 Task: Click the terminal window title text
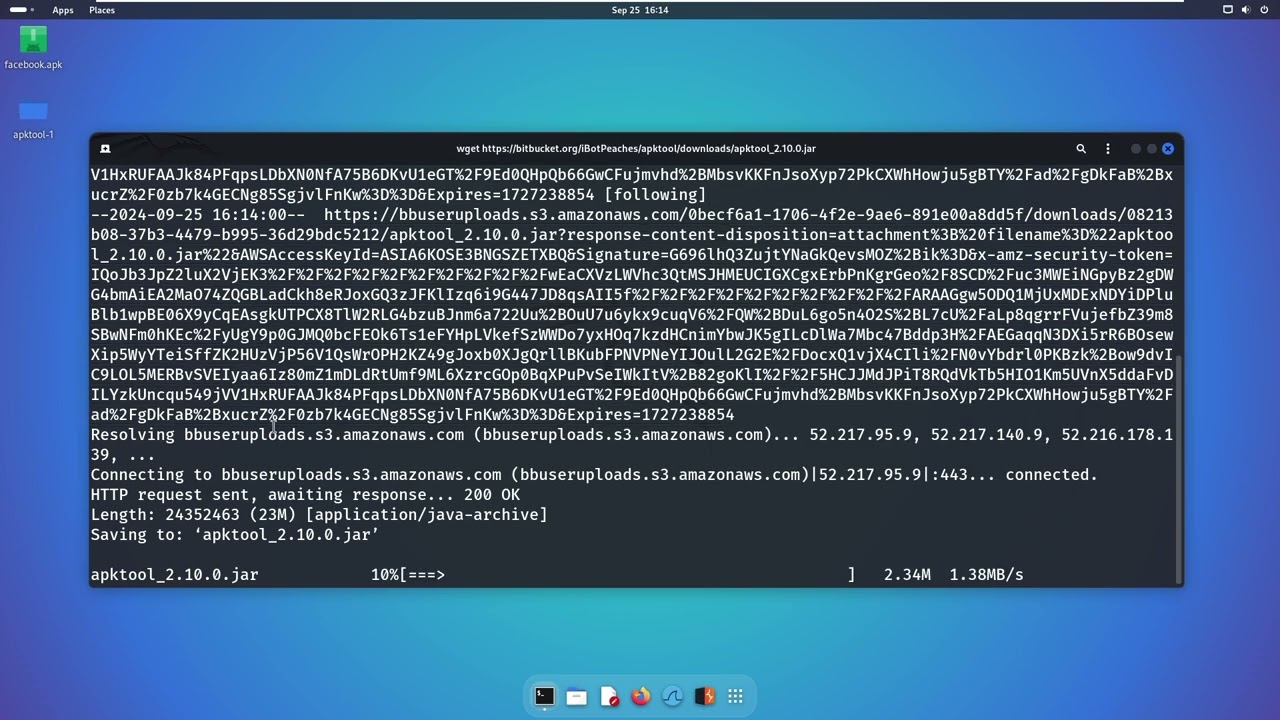pos(636,148)
